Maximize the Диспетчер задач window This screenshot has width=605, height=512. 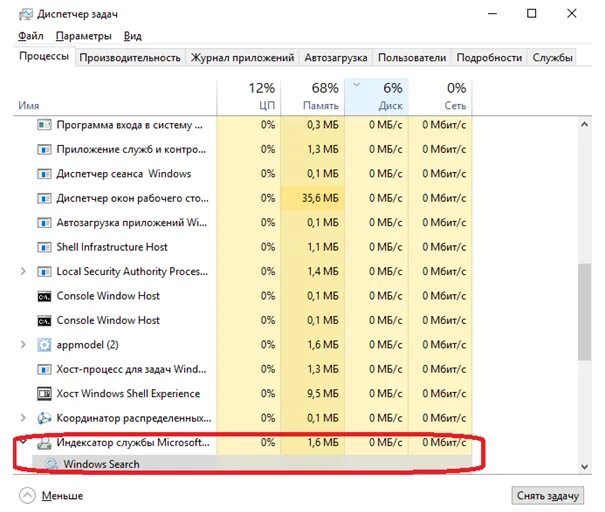pos(532,14)
